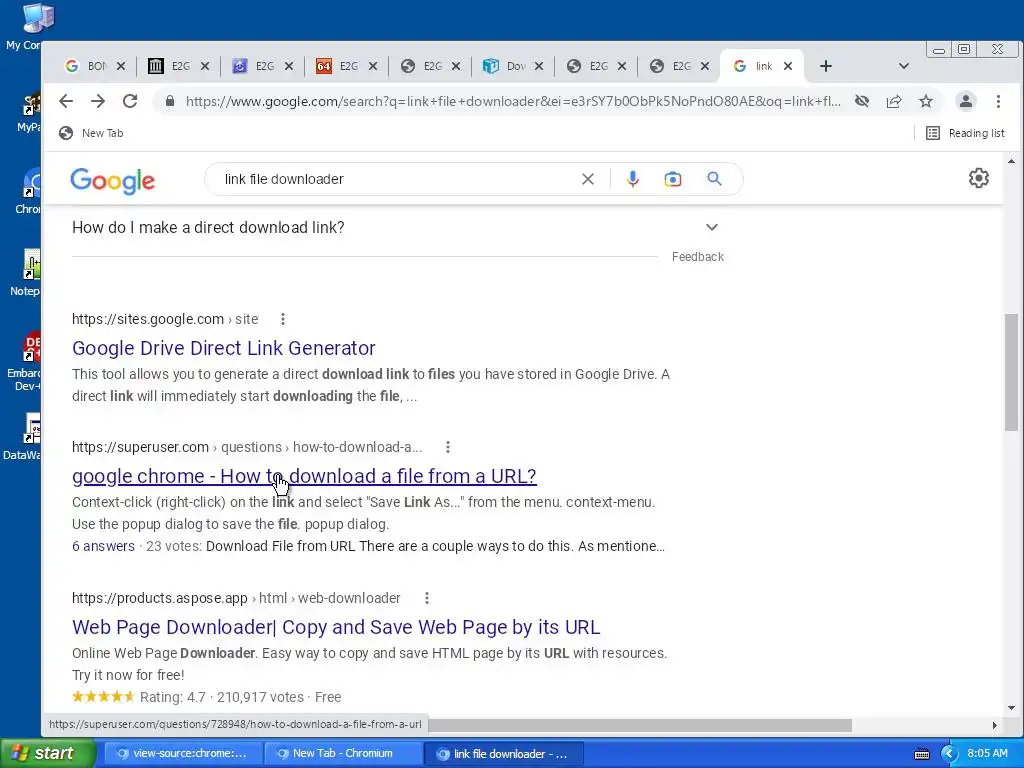
Task: Click the vertical scrollbar thumb
Action: 1011,372
